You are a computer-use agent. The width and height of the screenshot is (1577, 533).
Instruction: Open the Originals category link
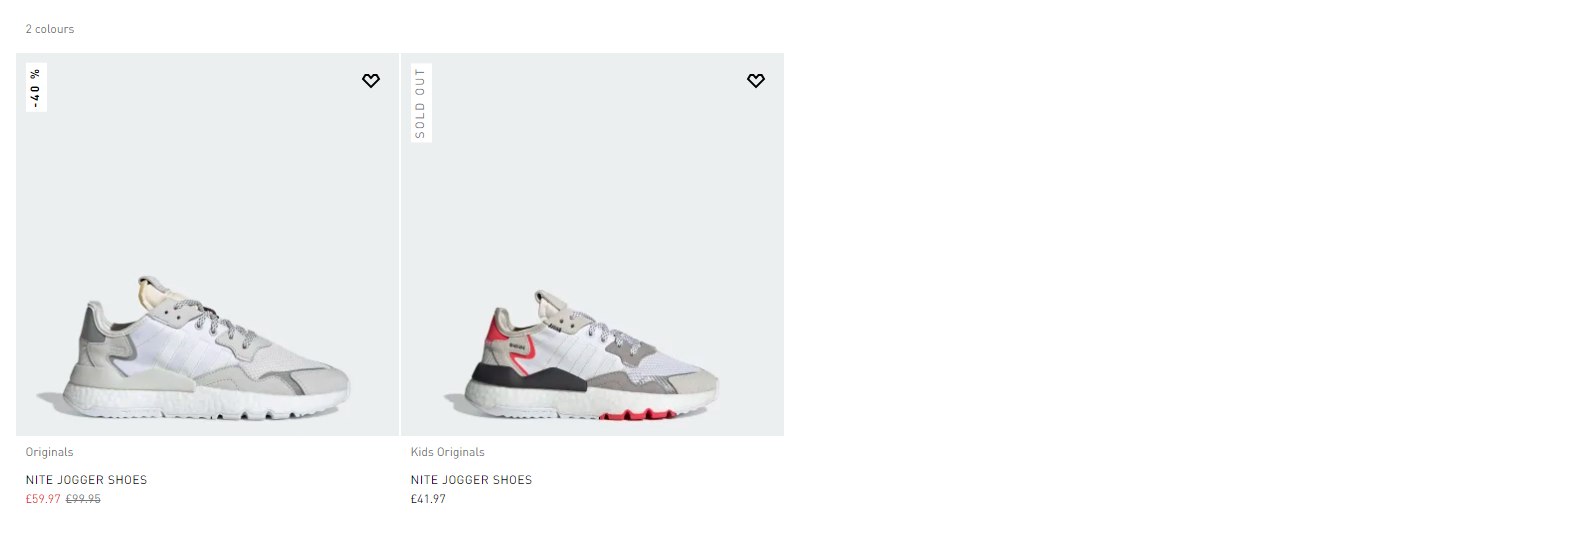point(50,452)
